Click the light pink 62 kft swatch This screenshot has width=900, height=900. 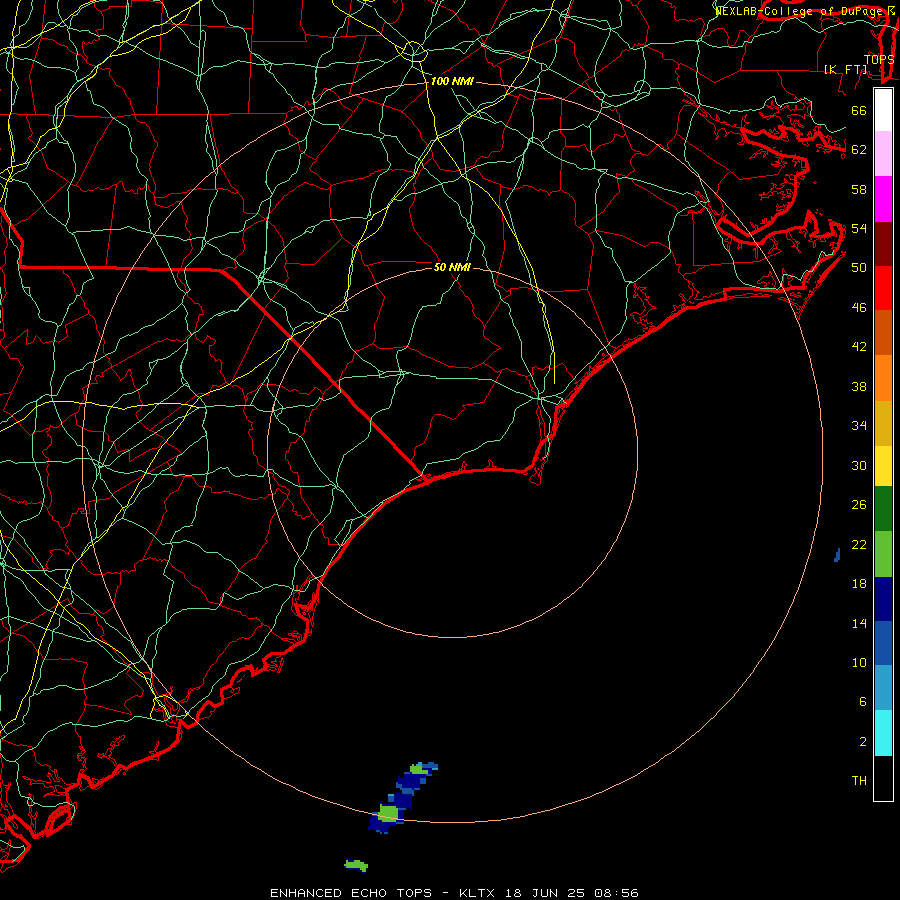click(883, 154)
